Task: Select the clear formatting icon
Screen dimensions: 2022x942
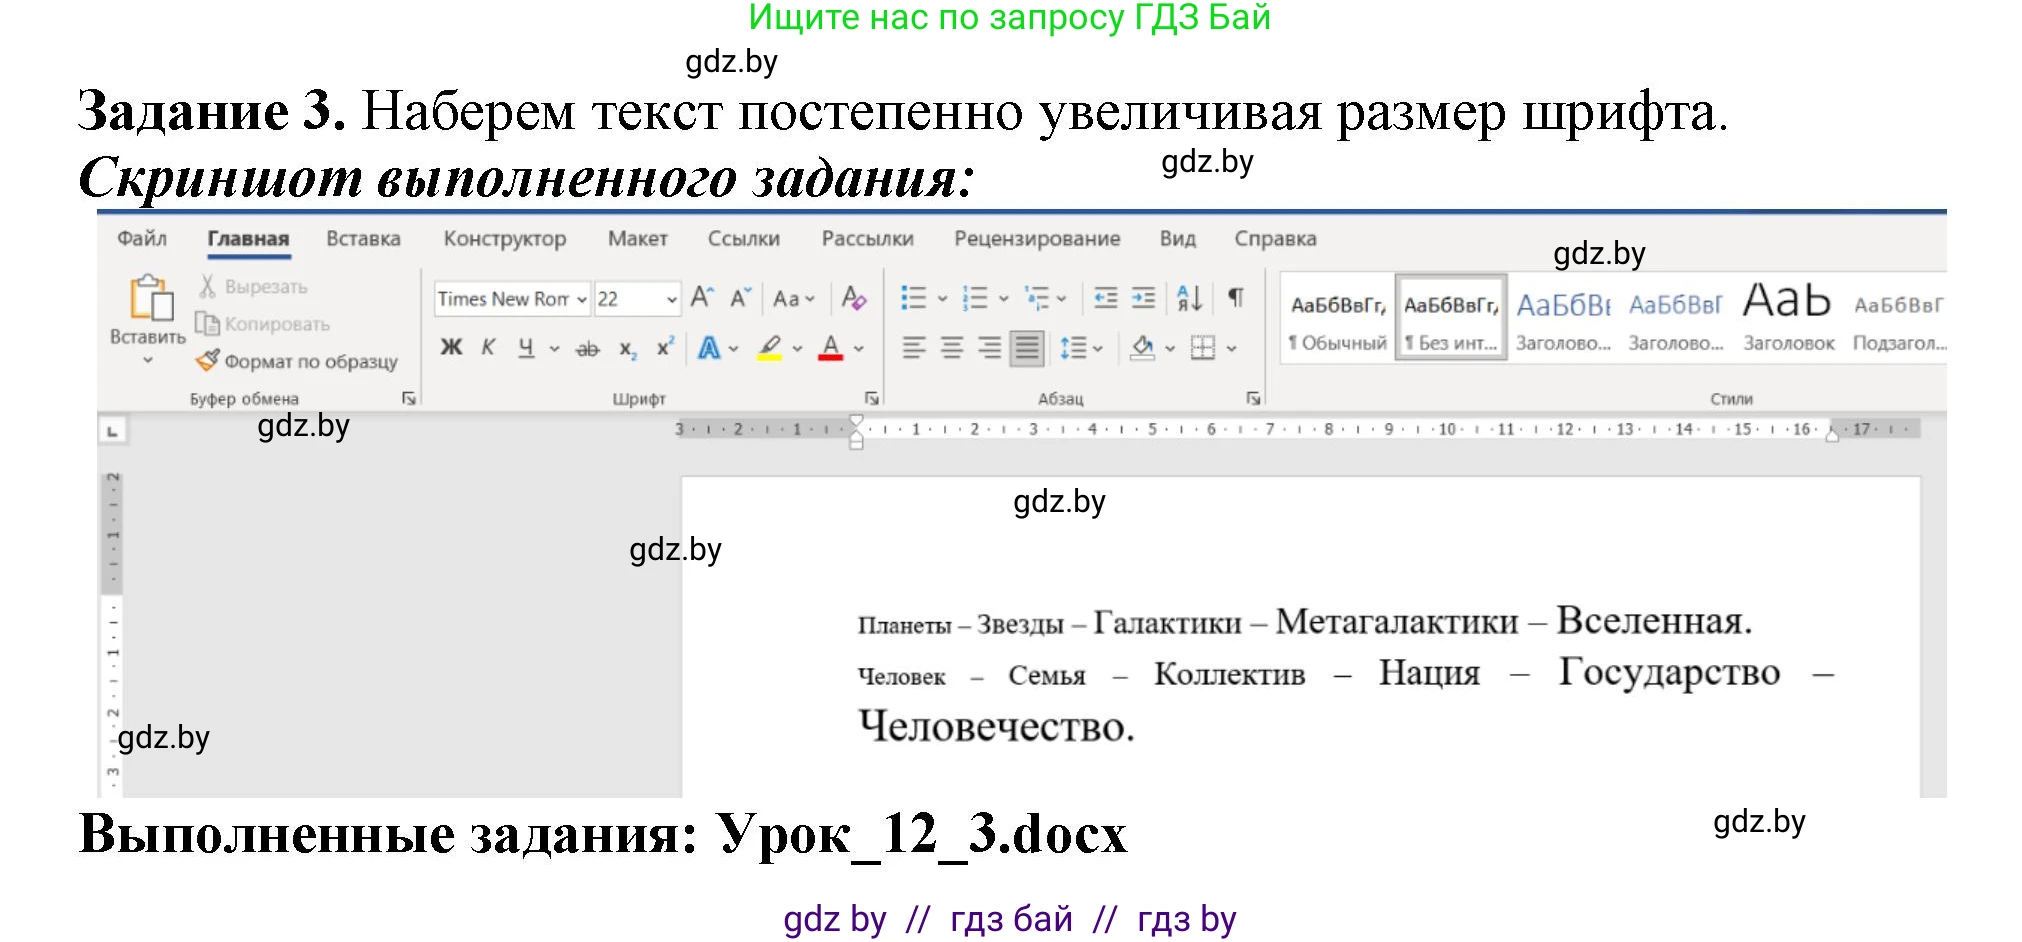Action: (x=853, y=297)
